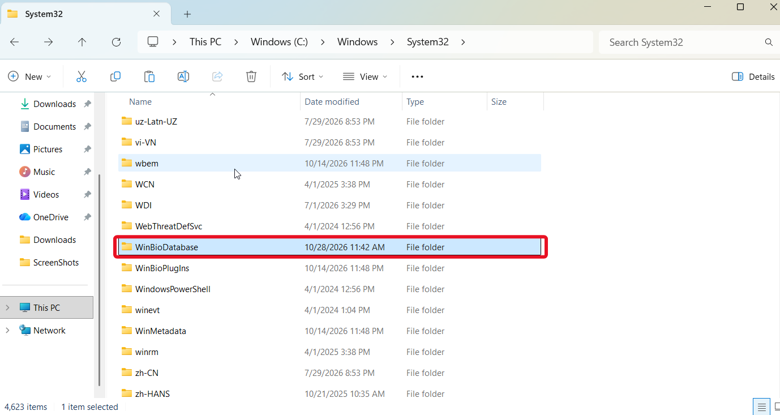
Task: Click the System32 breadcrumb
Action: [x=427, y=42]
